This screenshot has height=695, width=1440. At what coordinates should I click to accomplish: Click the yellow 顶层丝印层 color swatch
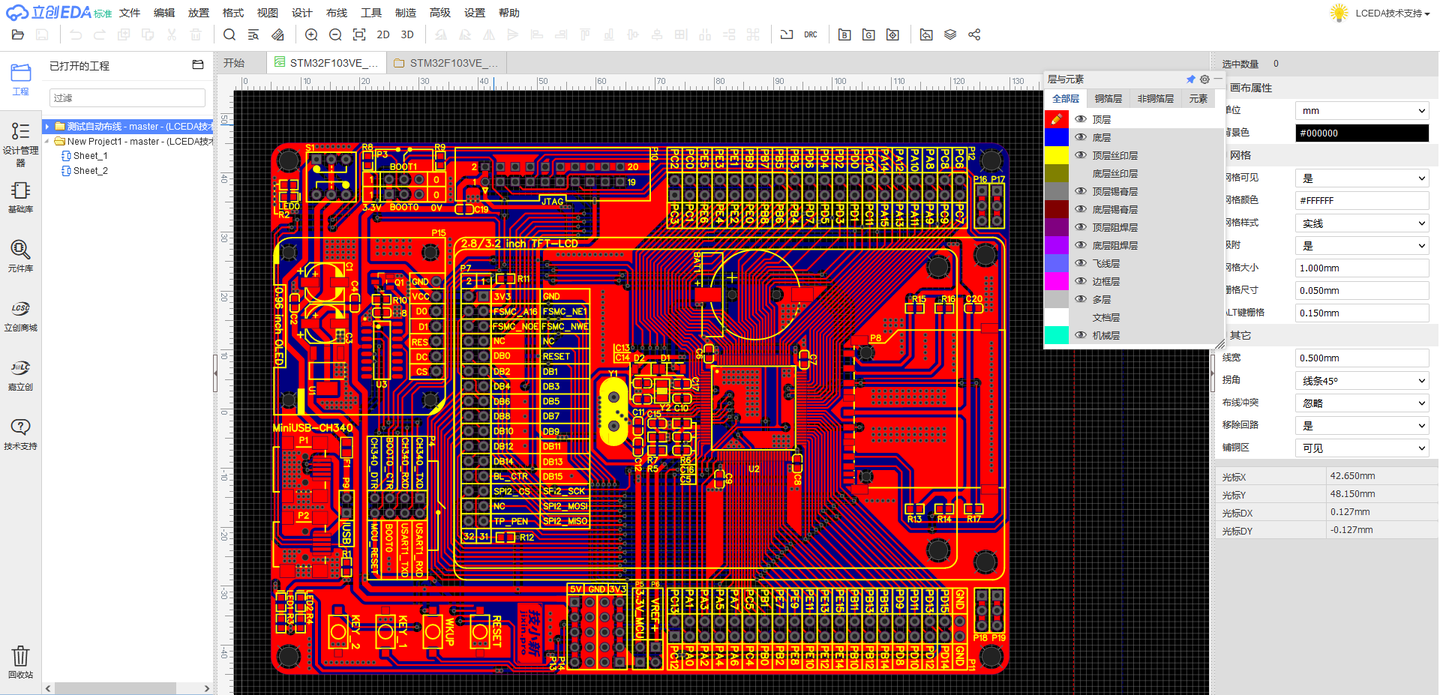[x=1056, y=156]
